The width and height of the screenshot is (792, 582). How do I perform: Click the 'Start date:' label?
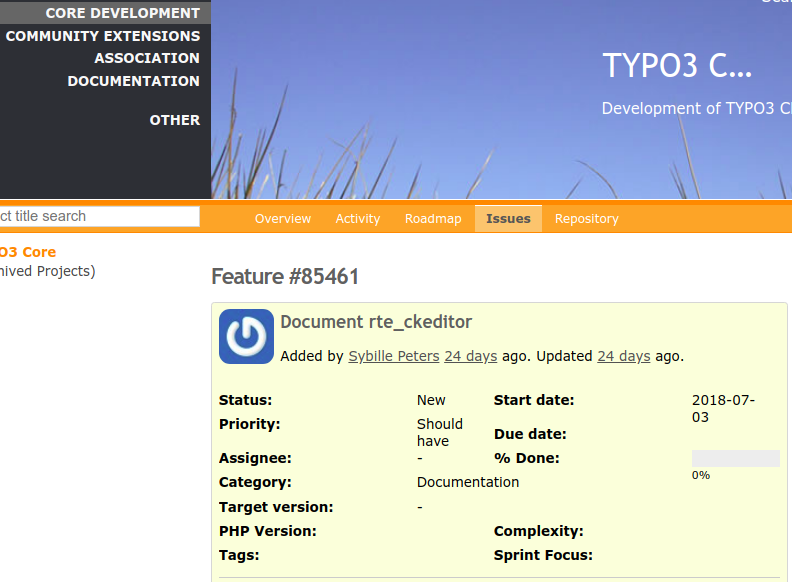click(534, 400)
